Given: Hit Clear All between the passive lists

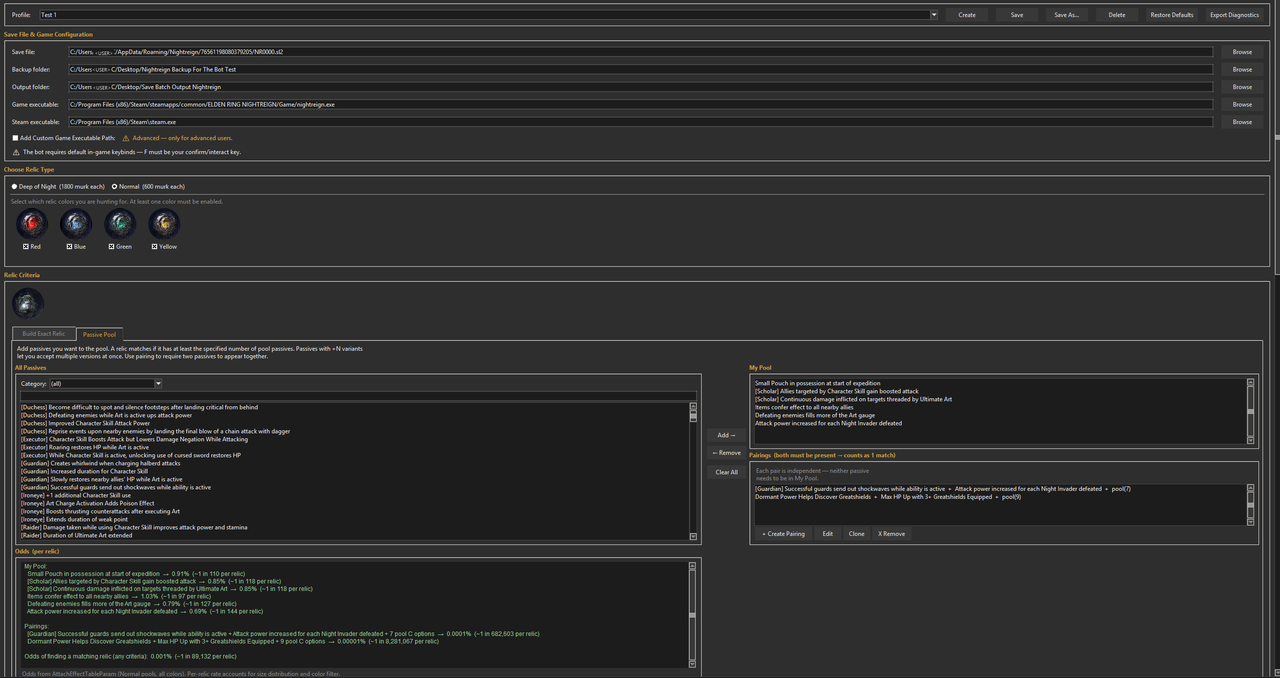Looking at the screenshot, I should tap(726, 472).
